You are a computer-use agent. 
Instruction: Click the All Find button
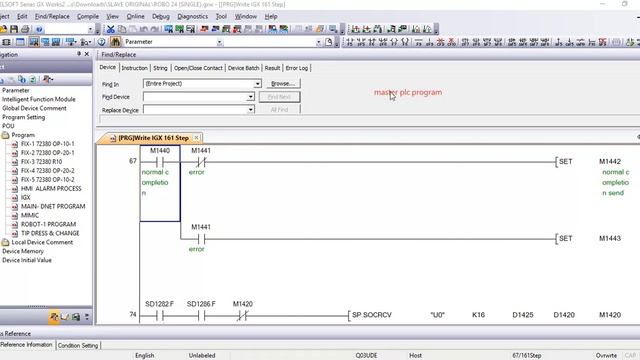[x=280, y=109]
